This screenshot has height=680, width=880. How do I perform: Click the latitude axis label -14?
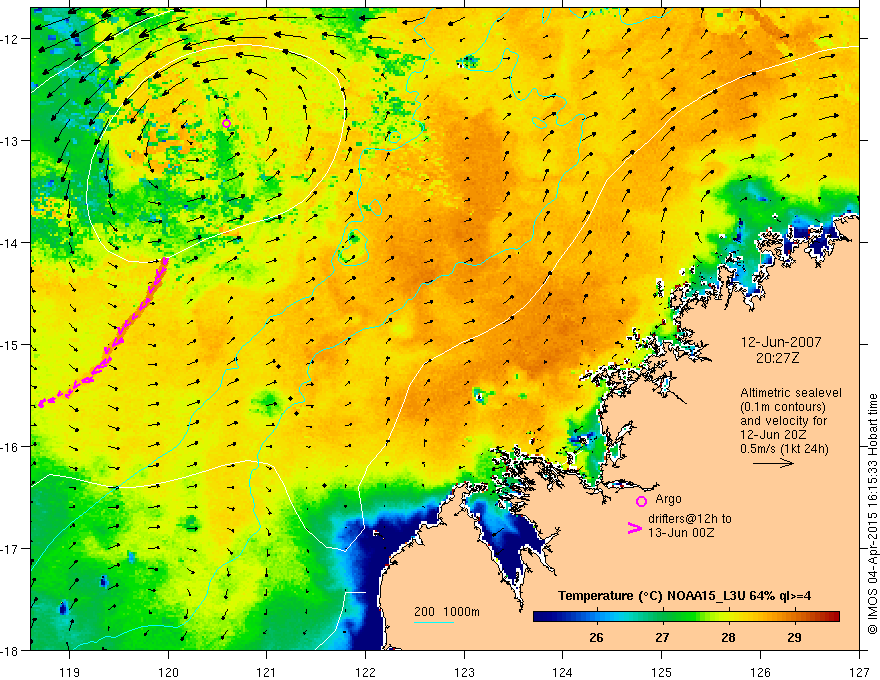click(x=11, y=242)
